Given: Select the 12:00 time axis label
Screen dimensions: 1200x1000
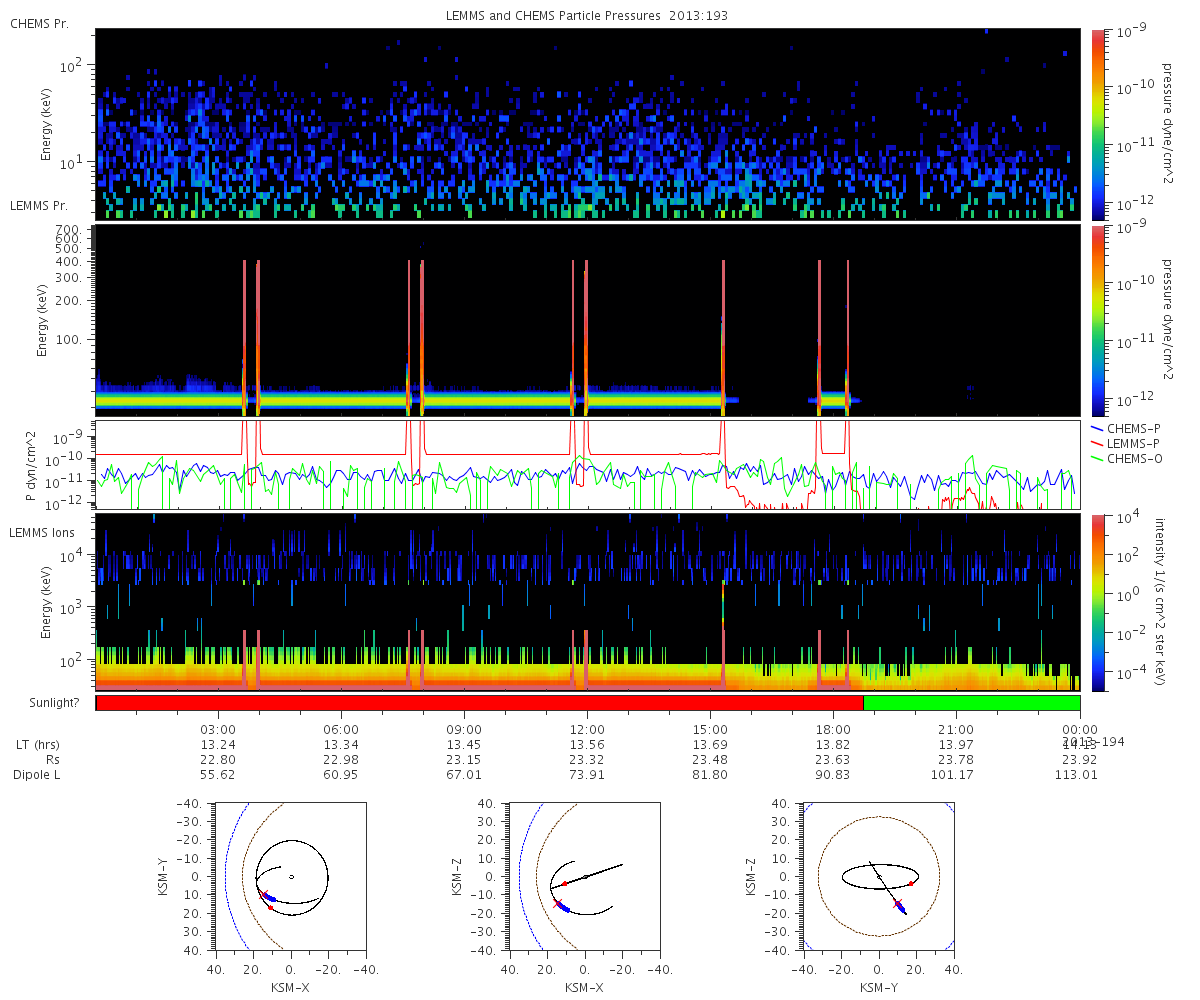Looking at the screenshot, I should coord(587,730).
